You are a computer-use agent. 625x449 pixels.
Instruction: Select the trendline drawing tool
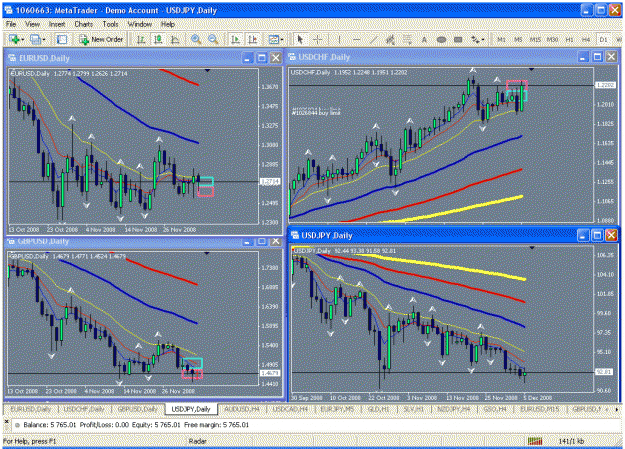coord(373,39)
